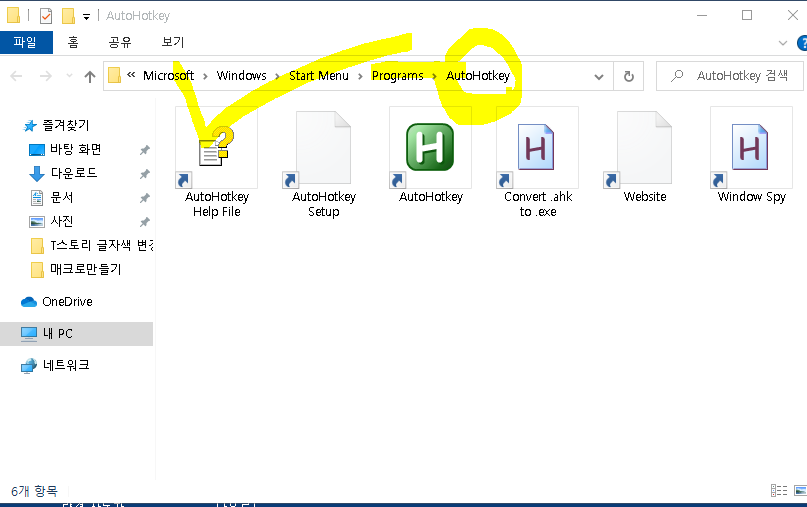Open 바탕 화면 in the sidebar
Viewport: 807px width, 507px height.
(x=66, y=149)
